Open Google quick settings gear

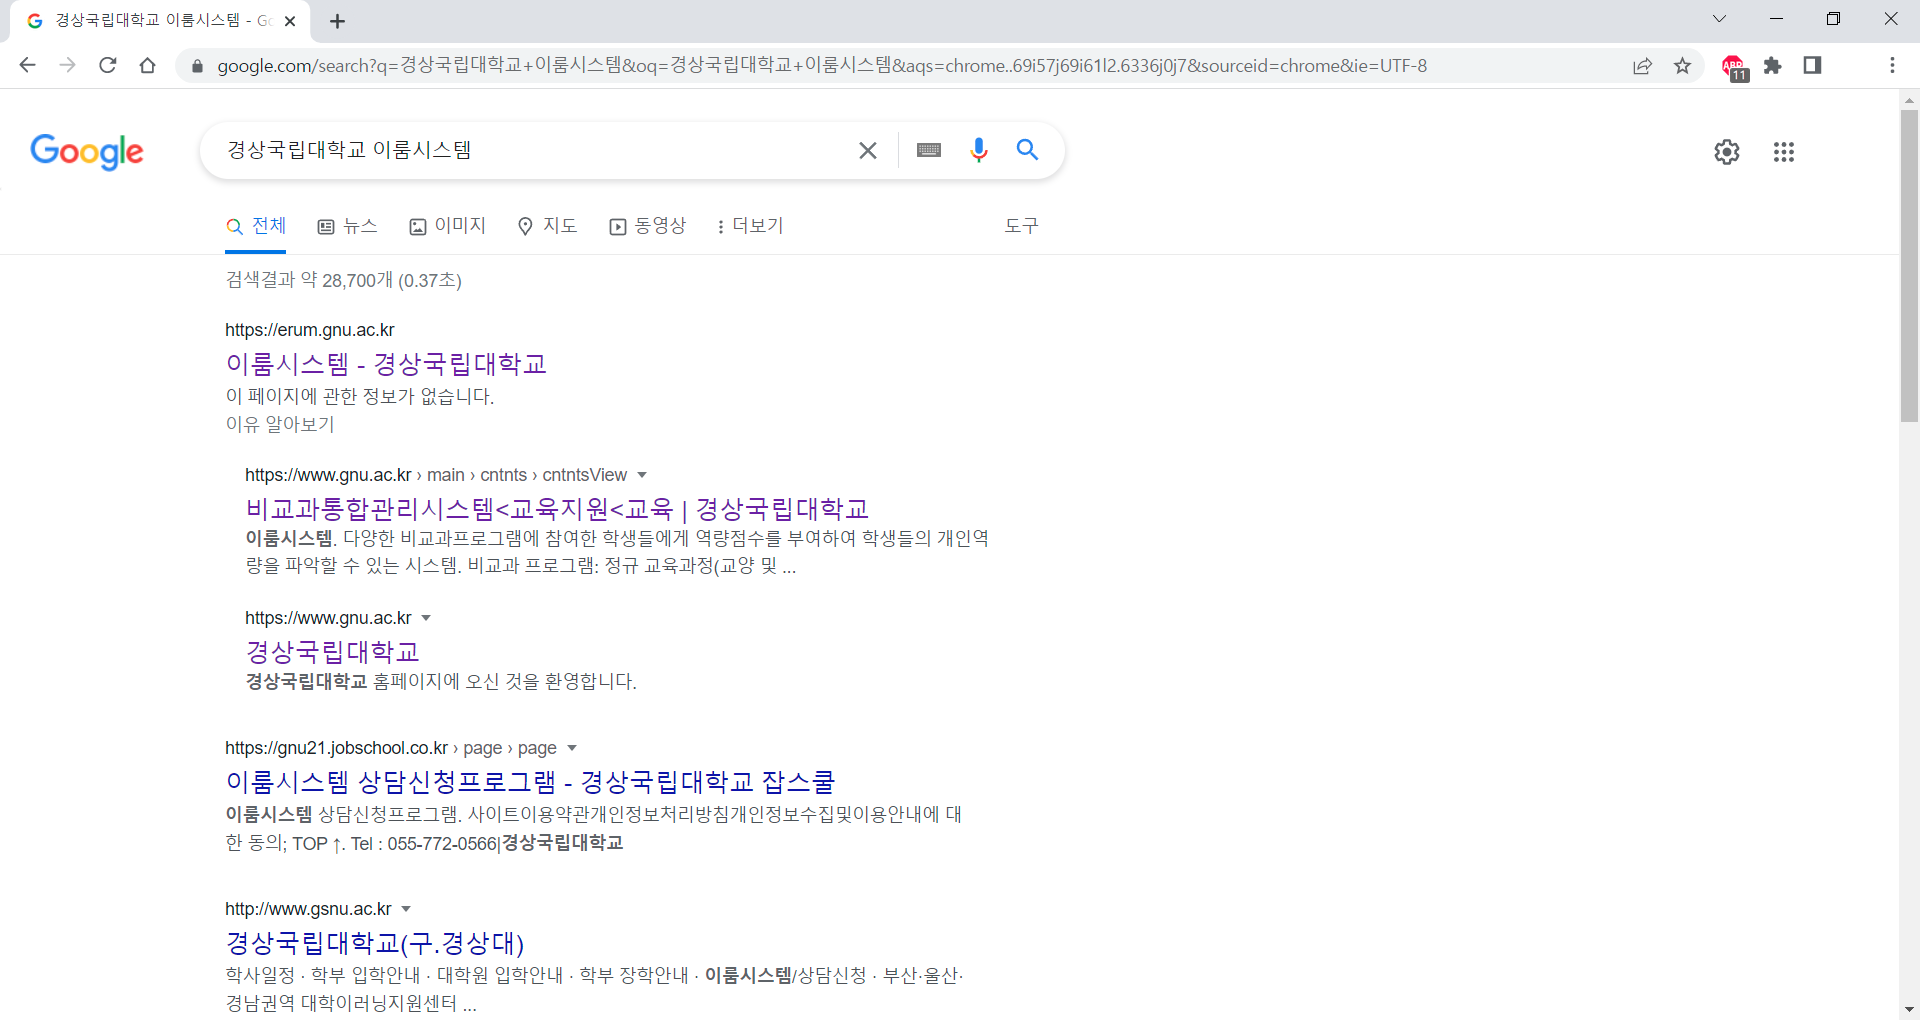pos(1727,152)
